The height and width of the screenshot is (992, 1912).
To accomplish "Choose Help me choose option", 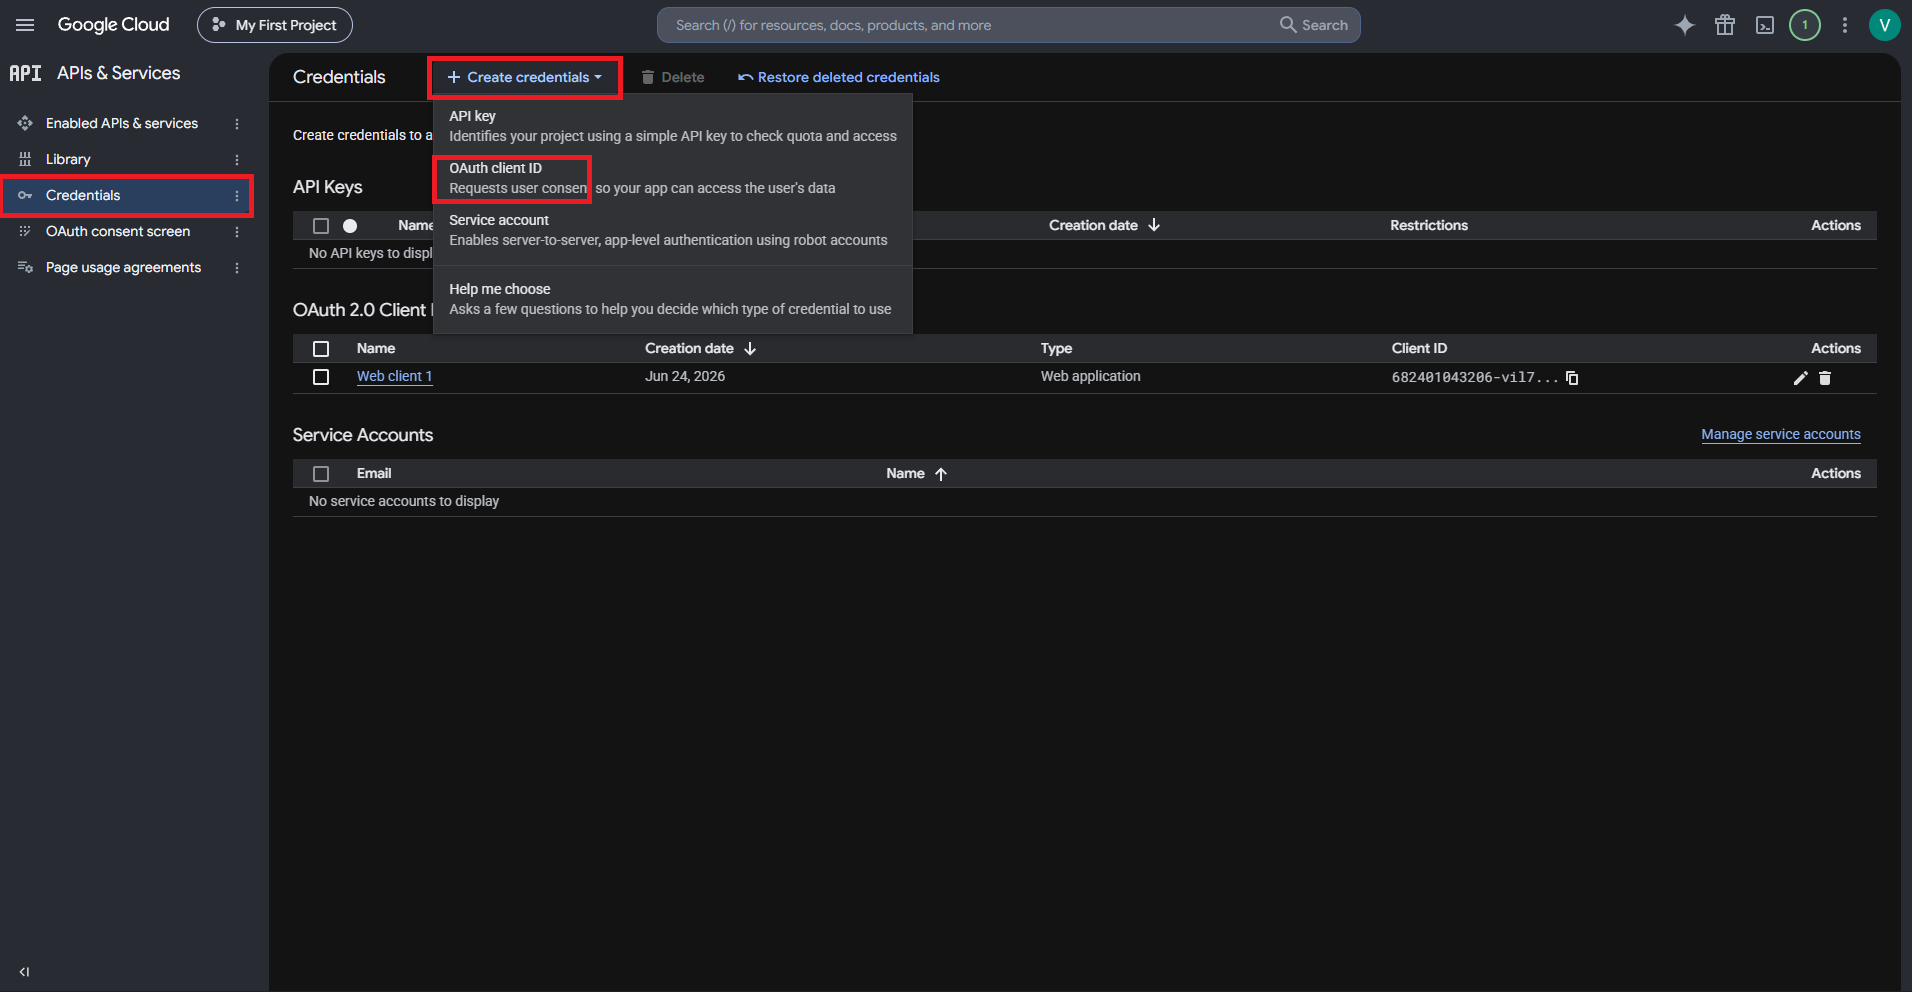I will (673, 299).
